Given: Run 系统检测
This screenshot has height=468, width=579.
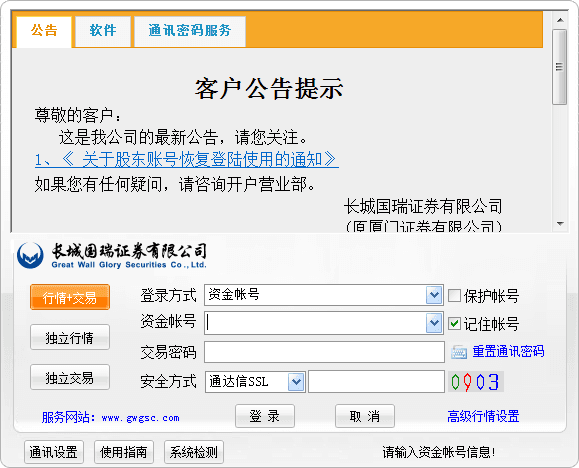Looking at the screenshot, I should click(194, 452).
